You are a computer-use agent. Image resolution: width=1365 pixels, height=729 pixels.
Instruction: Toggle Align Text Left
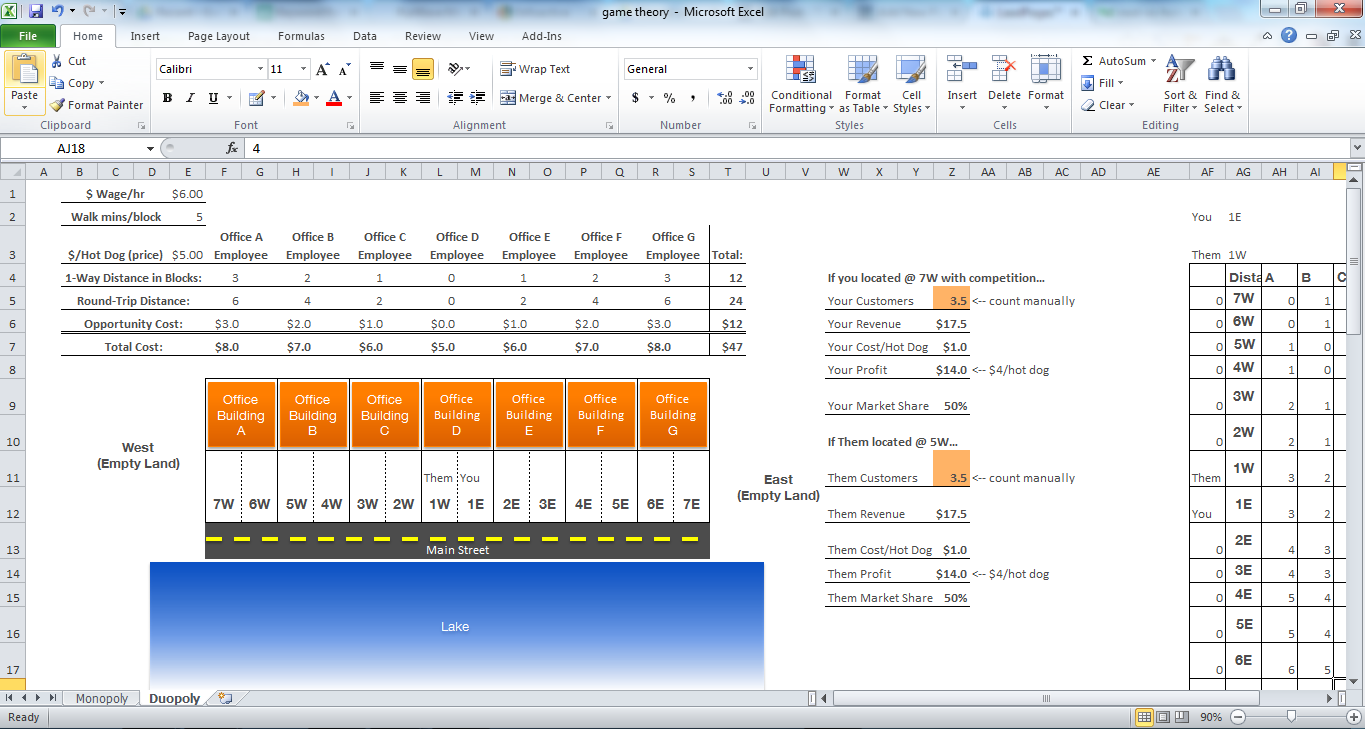377,98
